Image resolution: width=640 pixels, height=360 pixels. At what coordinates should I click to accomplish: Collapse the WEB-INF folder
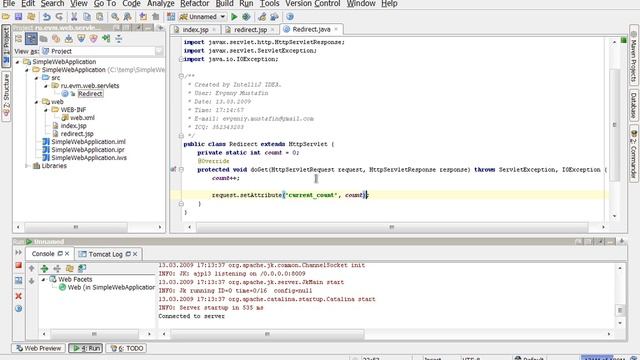coord(46,110)
